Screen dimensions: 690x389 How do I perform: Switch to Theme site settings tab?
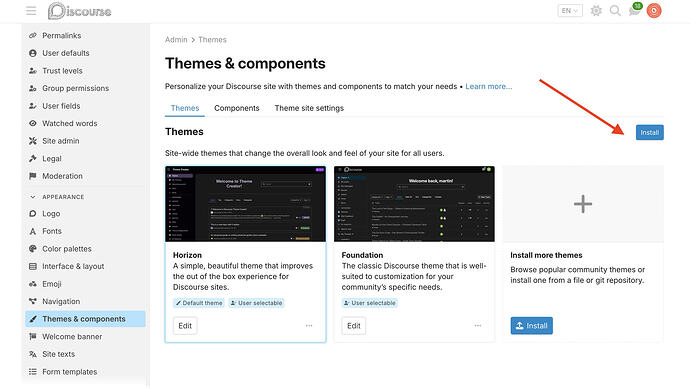coord(309,108)
